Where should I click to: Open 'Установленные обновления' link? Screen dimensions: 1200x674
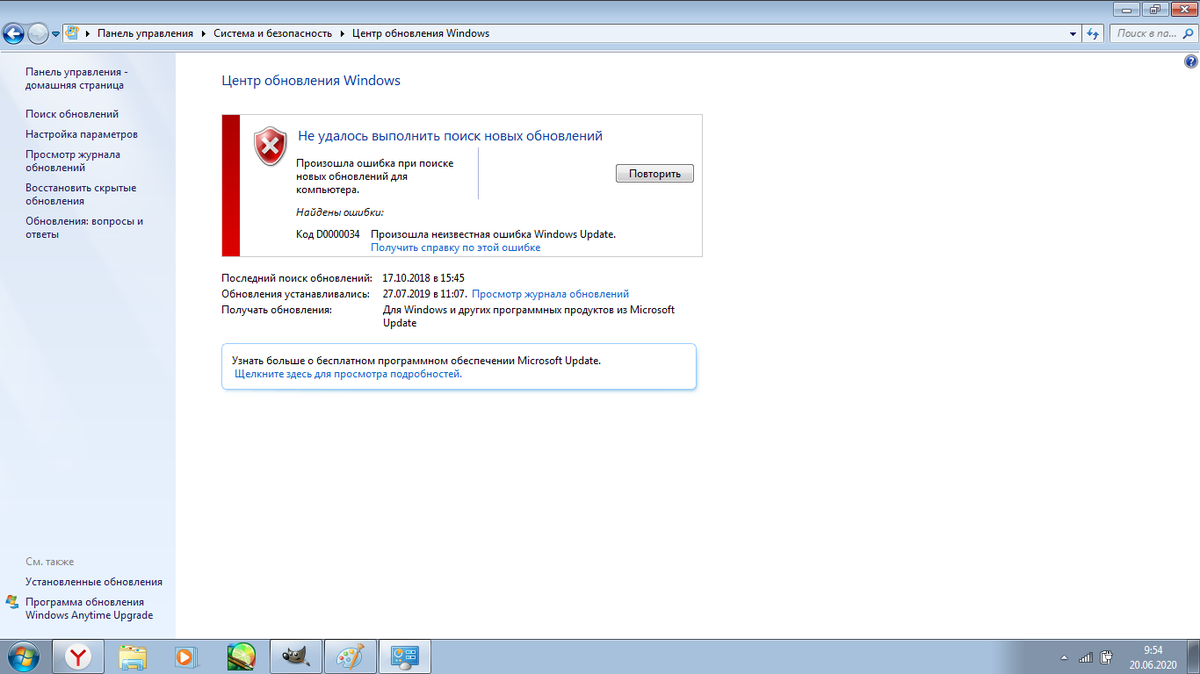[x=94, y=581]
